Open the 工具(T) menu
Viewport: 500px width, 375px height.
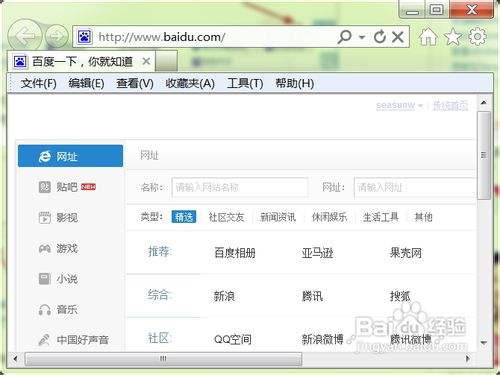(x=245, y=83)
